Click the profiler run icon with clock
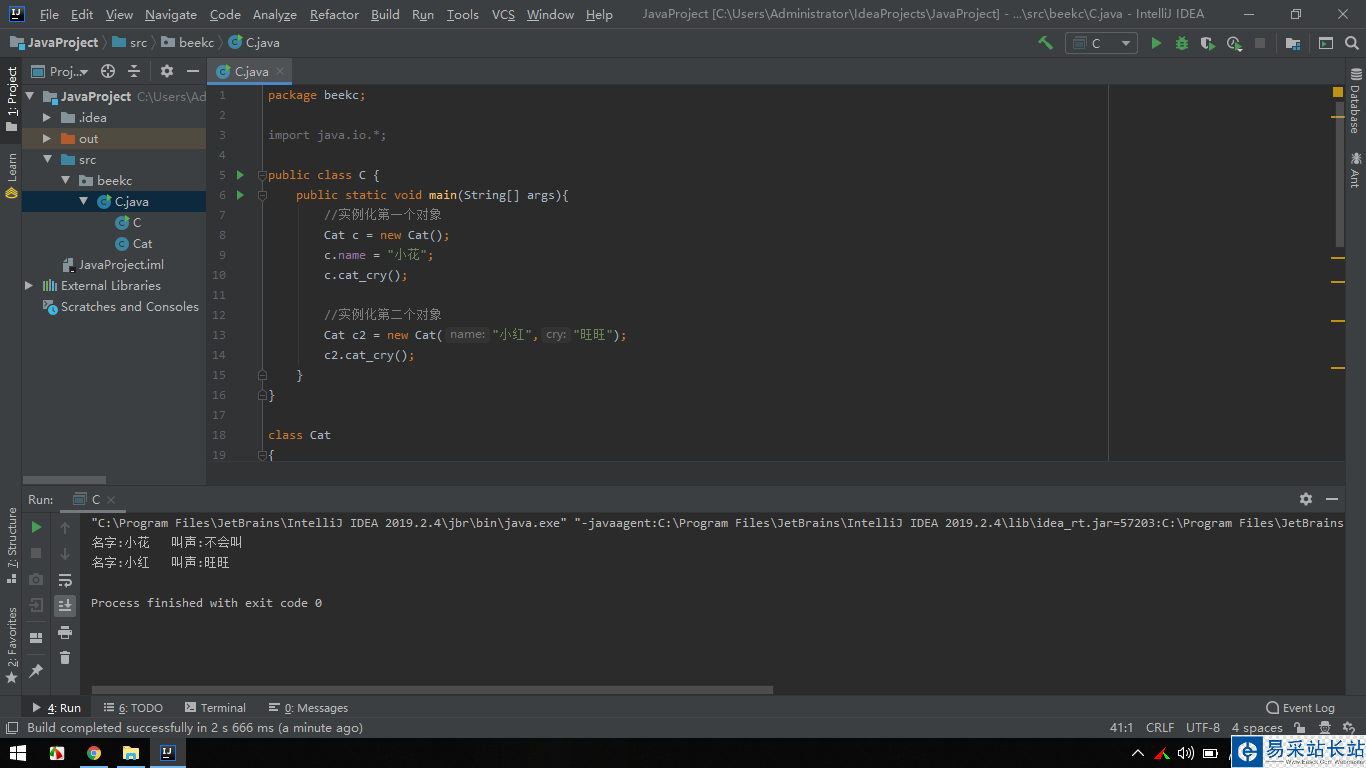 click(1234, 43)
